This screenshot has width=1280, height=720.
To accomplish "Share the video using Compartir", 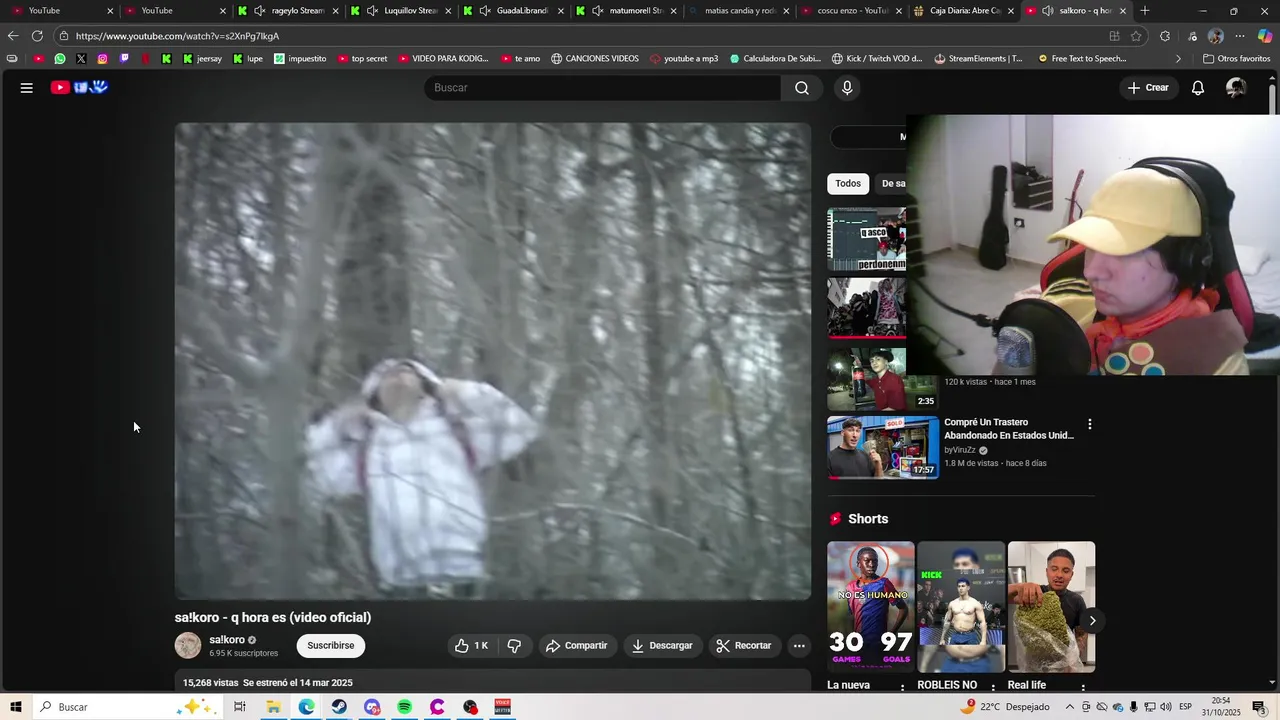I will pyautogui.click(x=576, y=646).
